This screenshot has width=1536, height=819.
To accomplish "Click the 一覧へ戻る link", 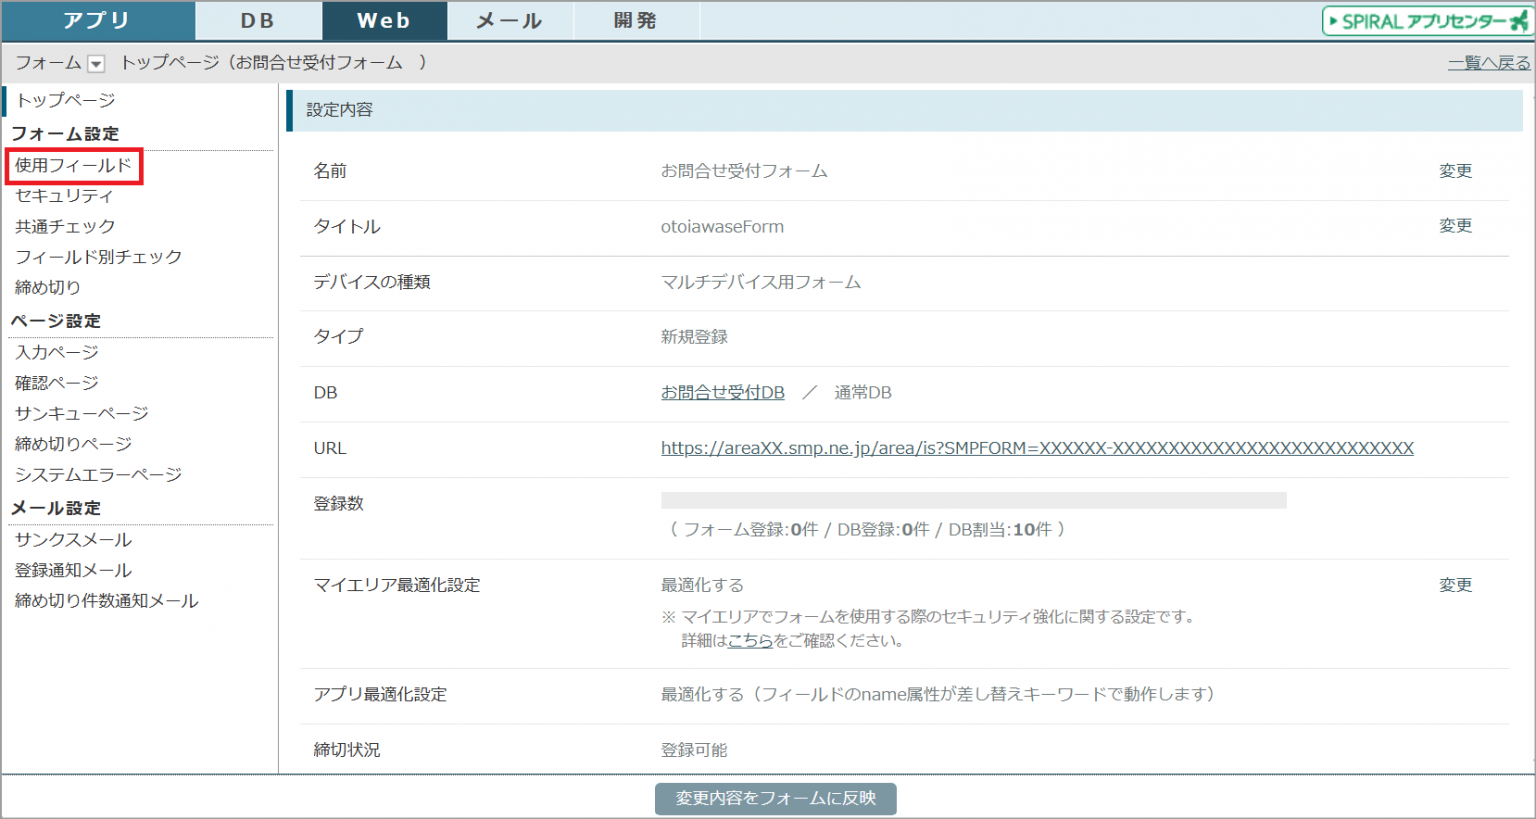I will [1488, 63].
